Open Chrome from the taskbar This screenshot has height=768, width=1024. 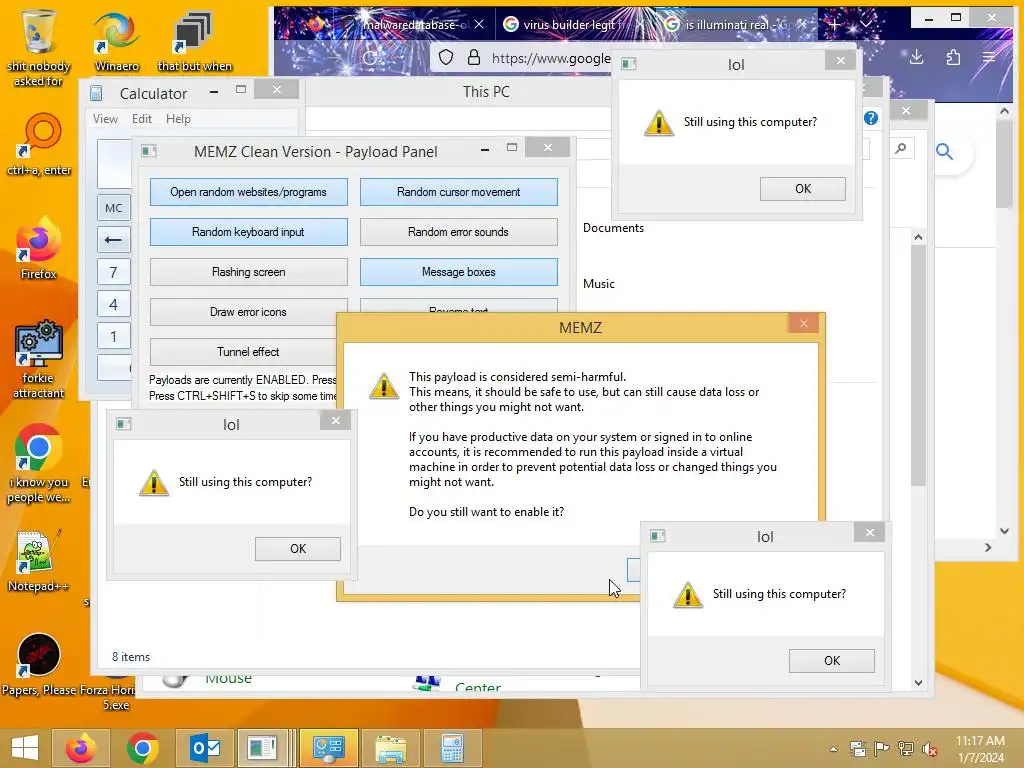coord(143,748)
